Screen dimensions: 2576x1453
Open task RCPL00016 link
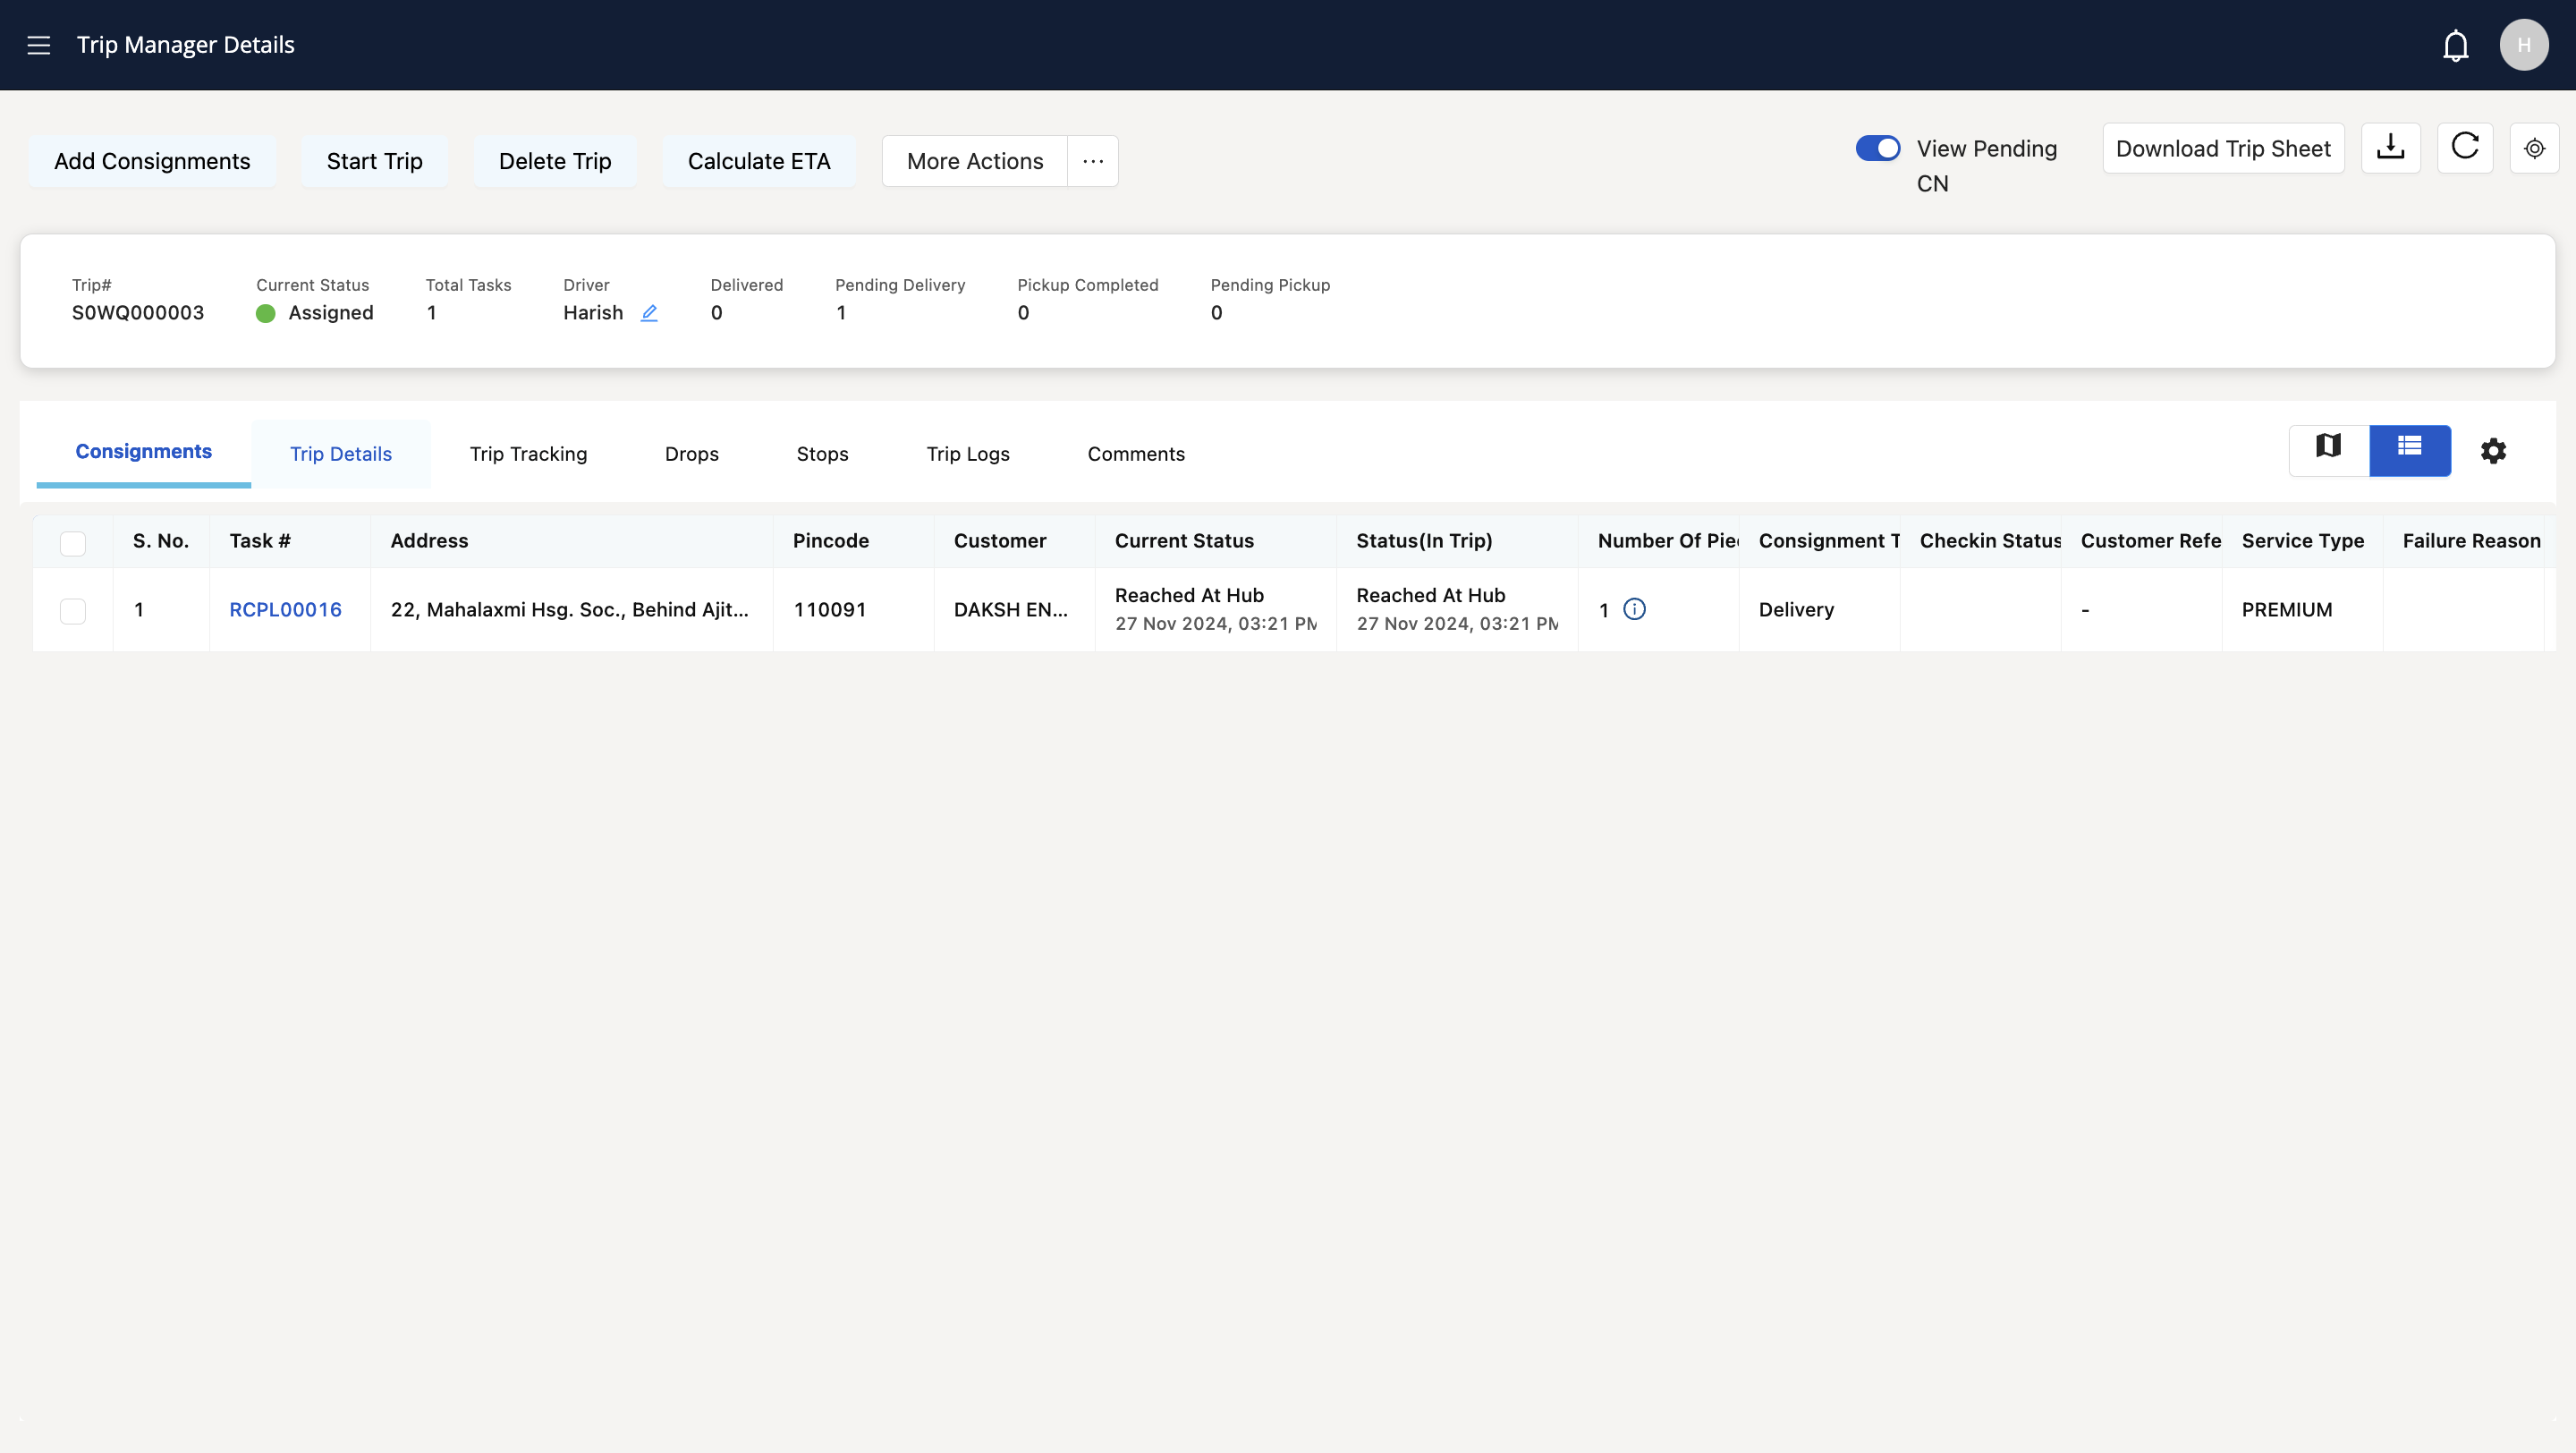click(285, 609)
